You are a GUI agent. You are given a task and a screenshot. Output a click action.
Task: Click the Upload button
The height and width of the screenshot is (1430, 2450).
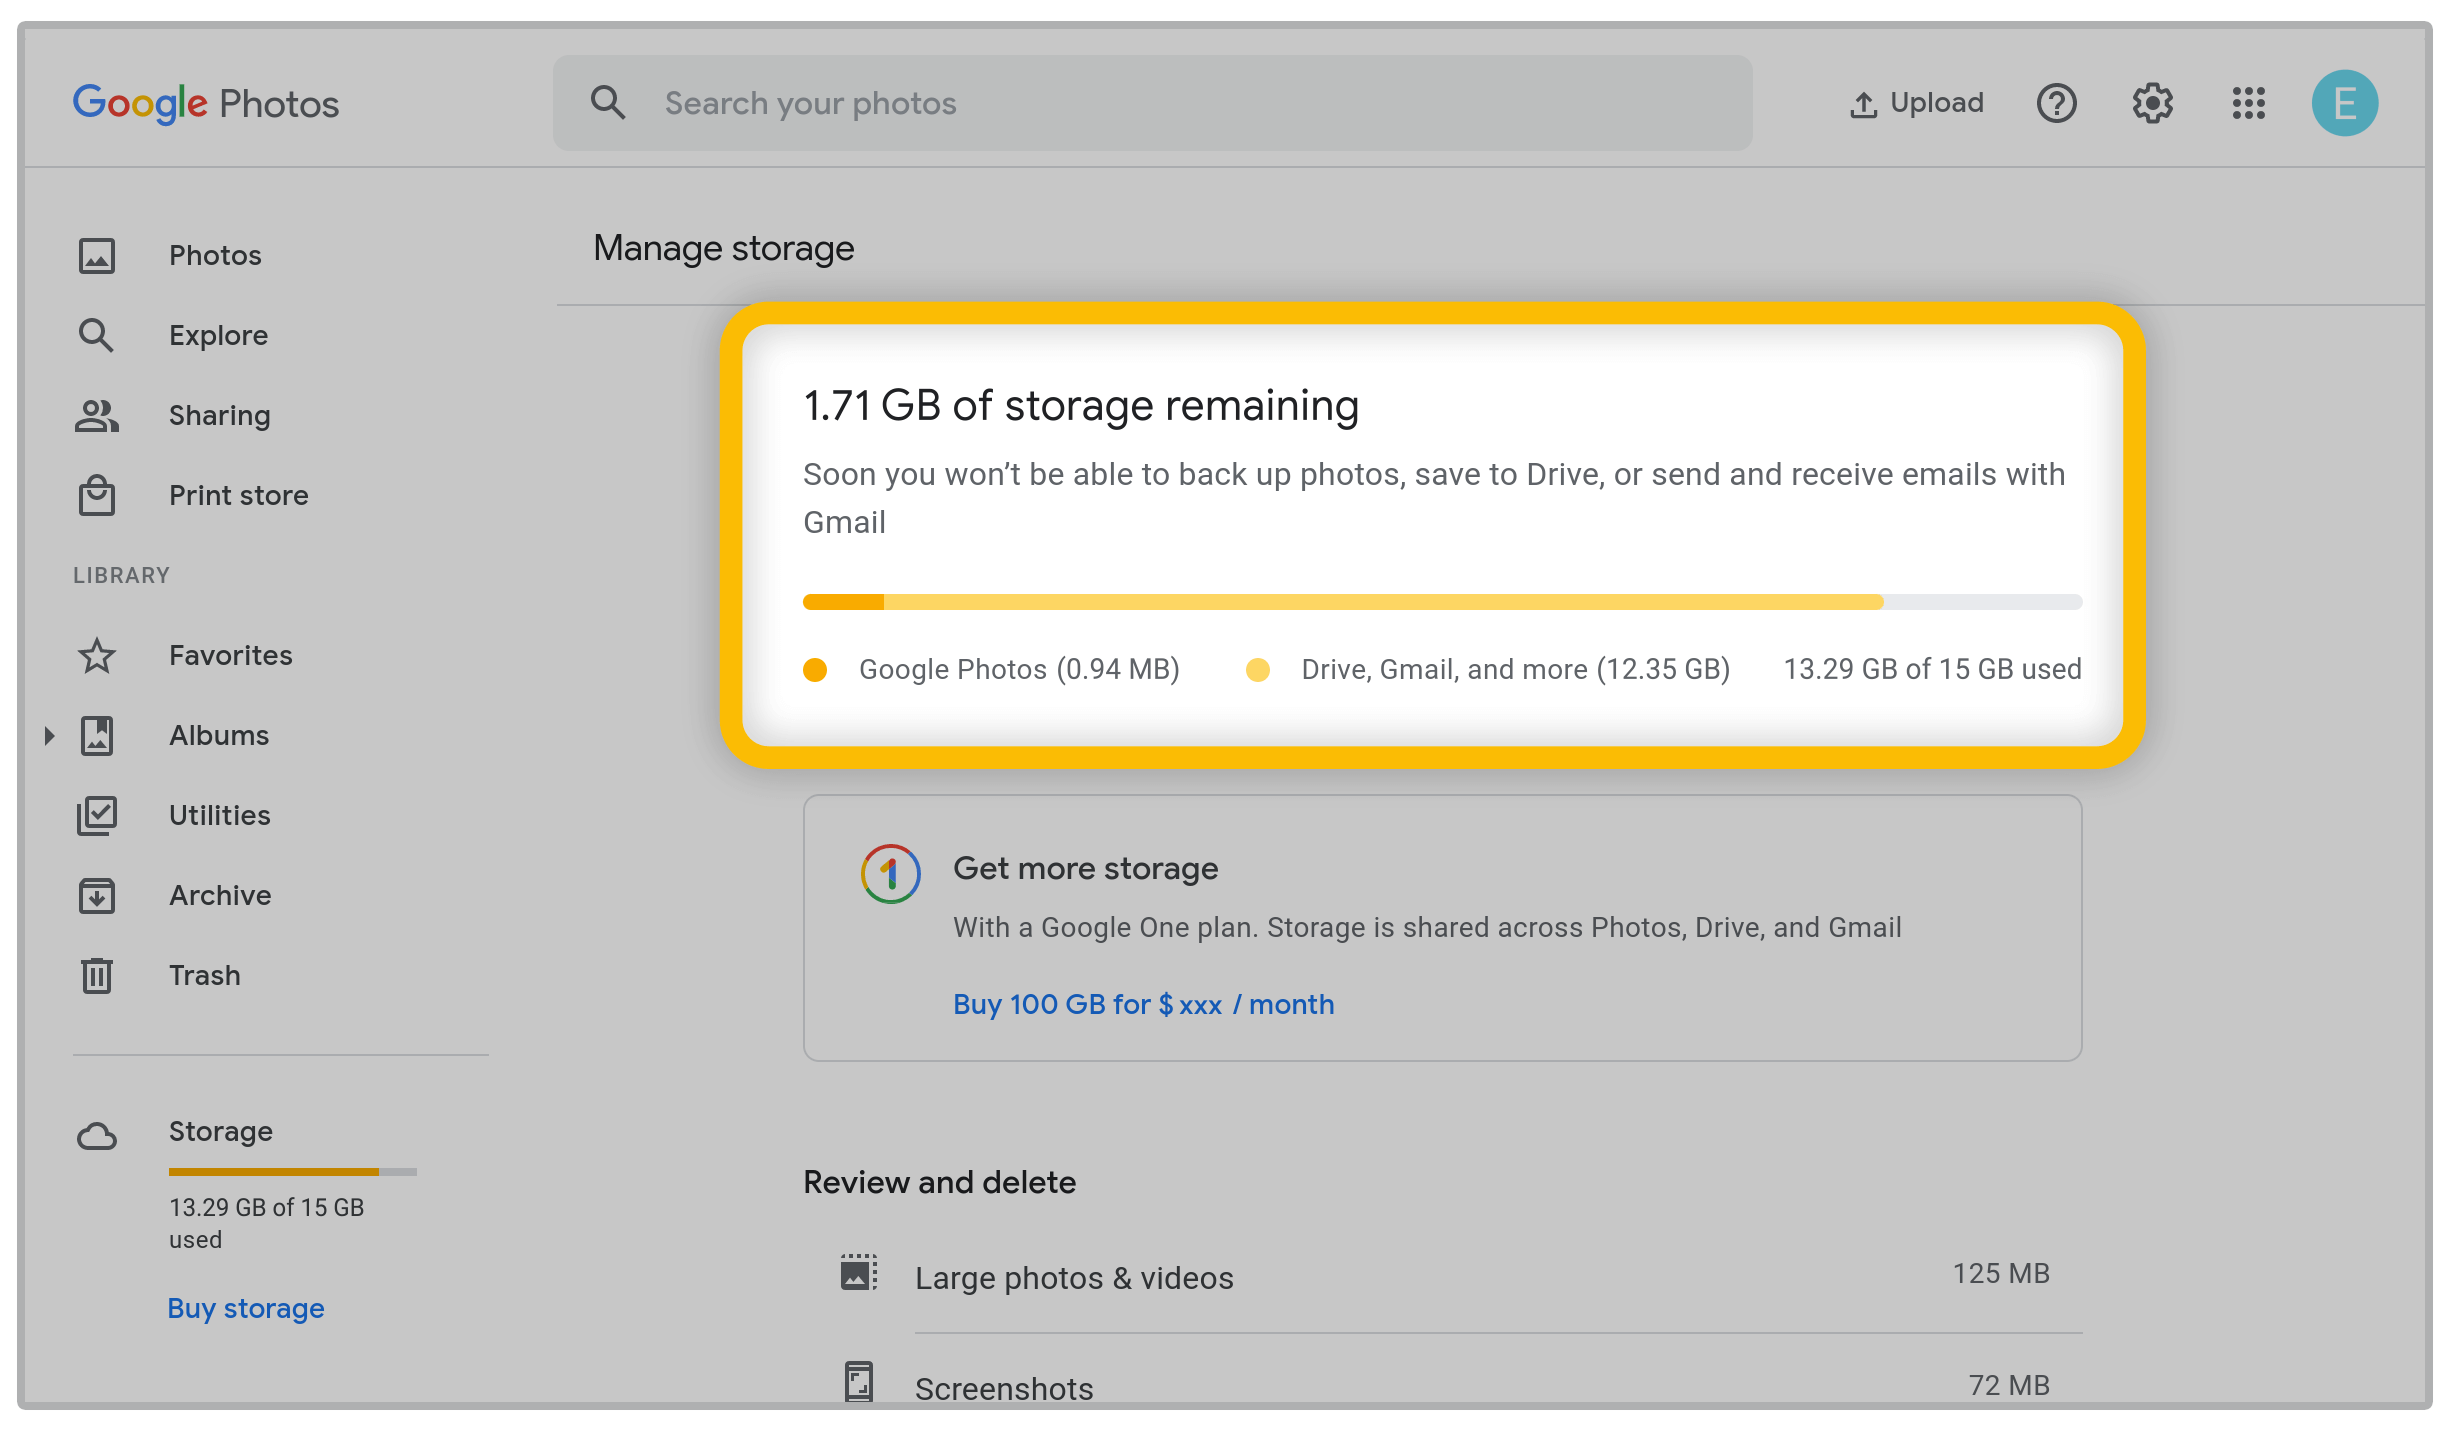[x=1916, y=103]
